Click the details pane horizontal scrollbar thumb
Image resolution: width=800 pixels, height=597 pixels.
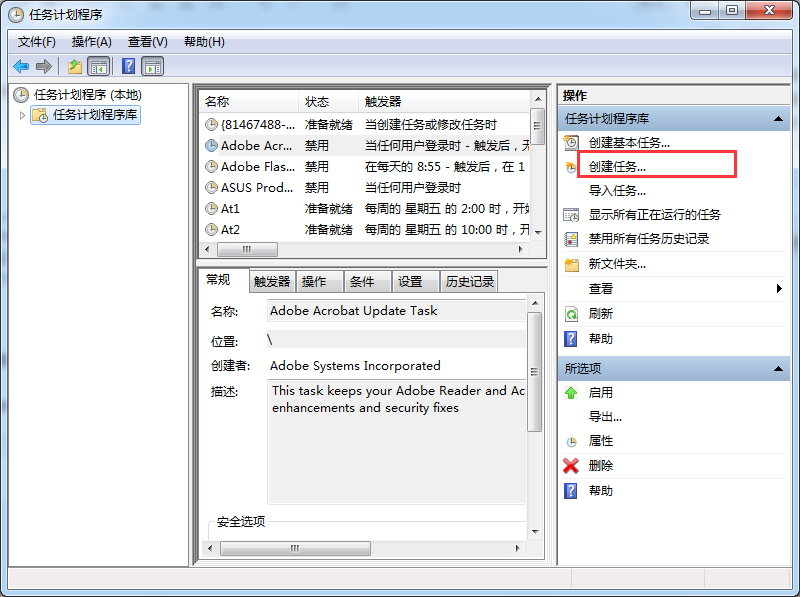tap(295, 549)
